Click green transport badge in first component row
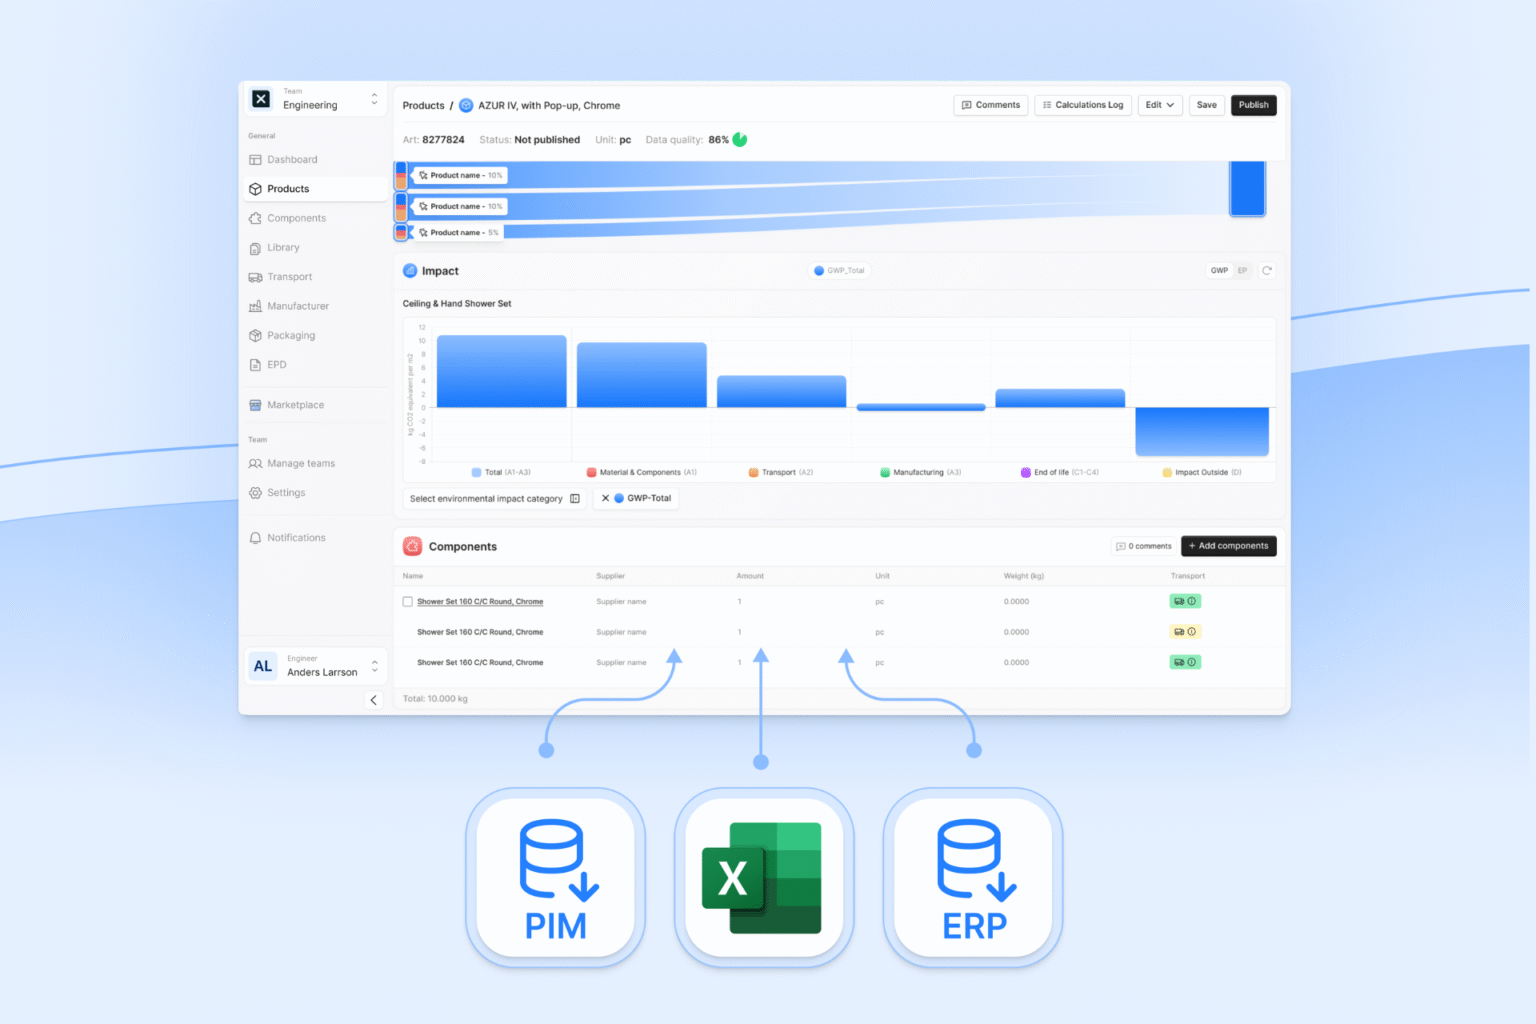1536x1024 pixels. pyautogui.click(x=1185, y=602)
